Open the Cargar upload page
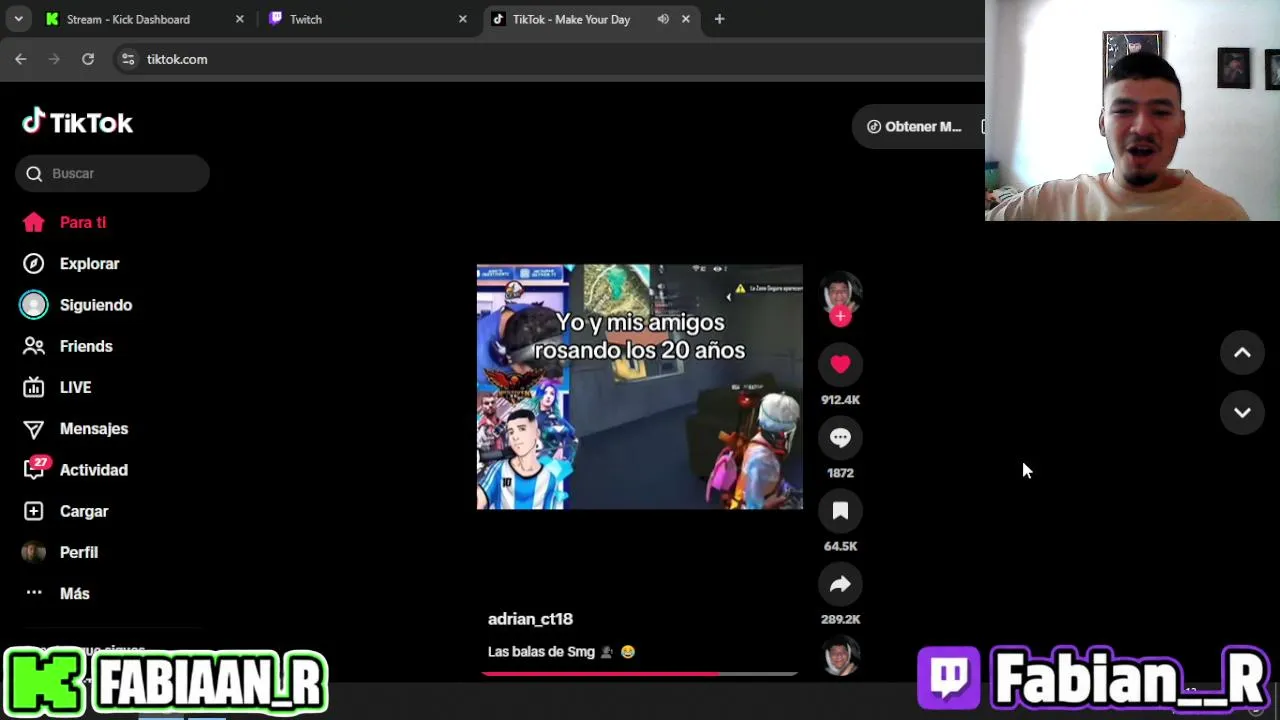 (x=65, y=511)
